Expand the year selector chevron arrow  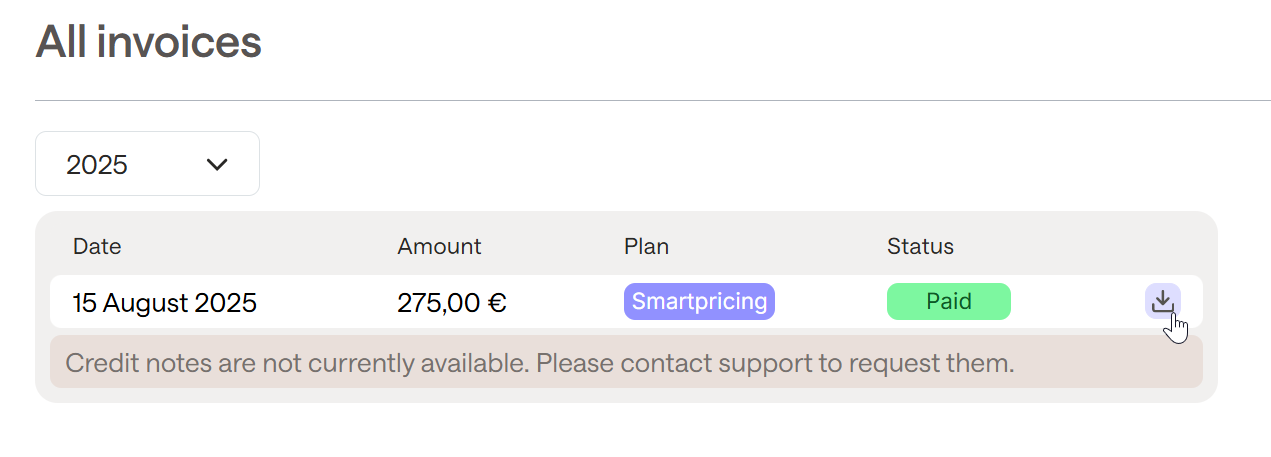pyautogui.click(x=217, y=164)
